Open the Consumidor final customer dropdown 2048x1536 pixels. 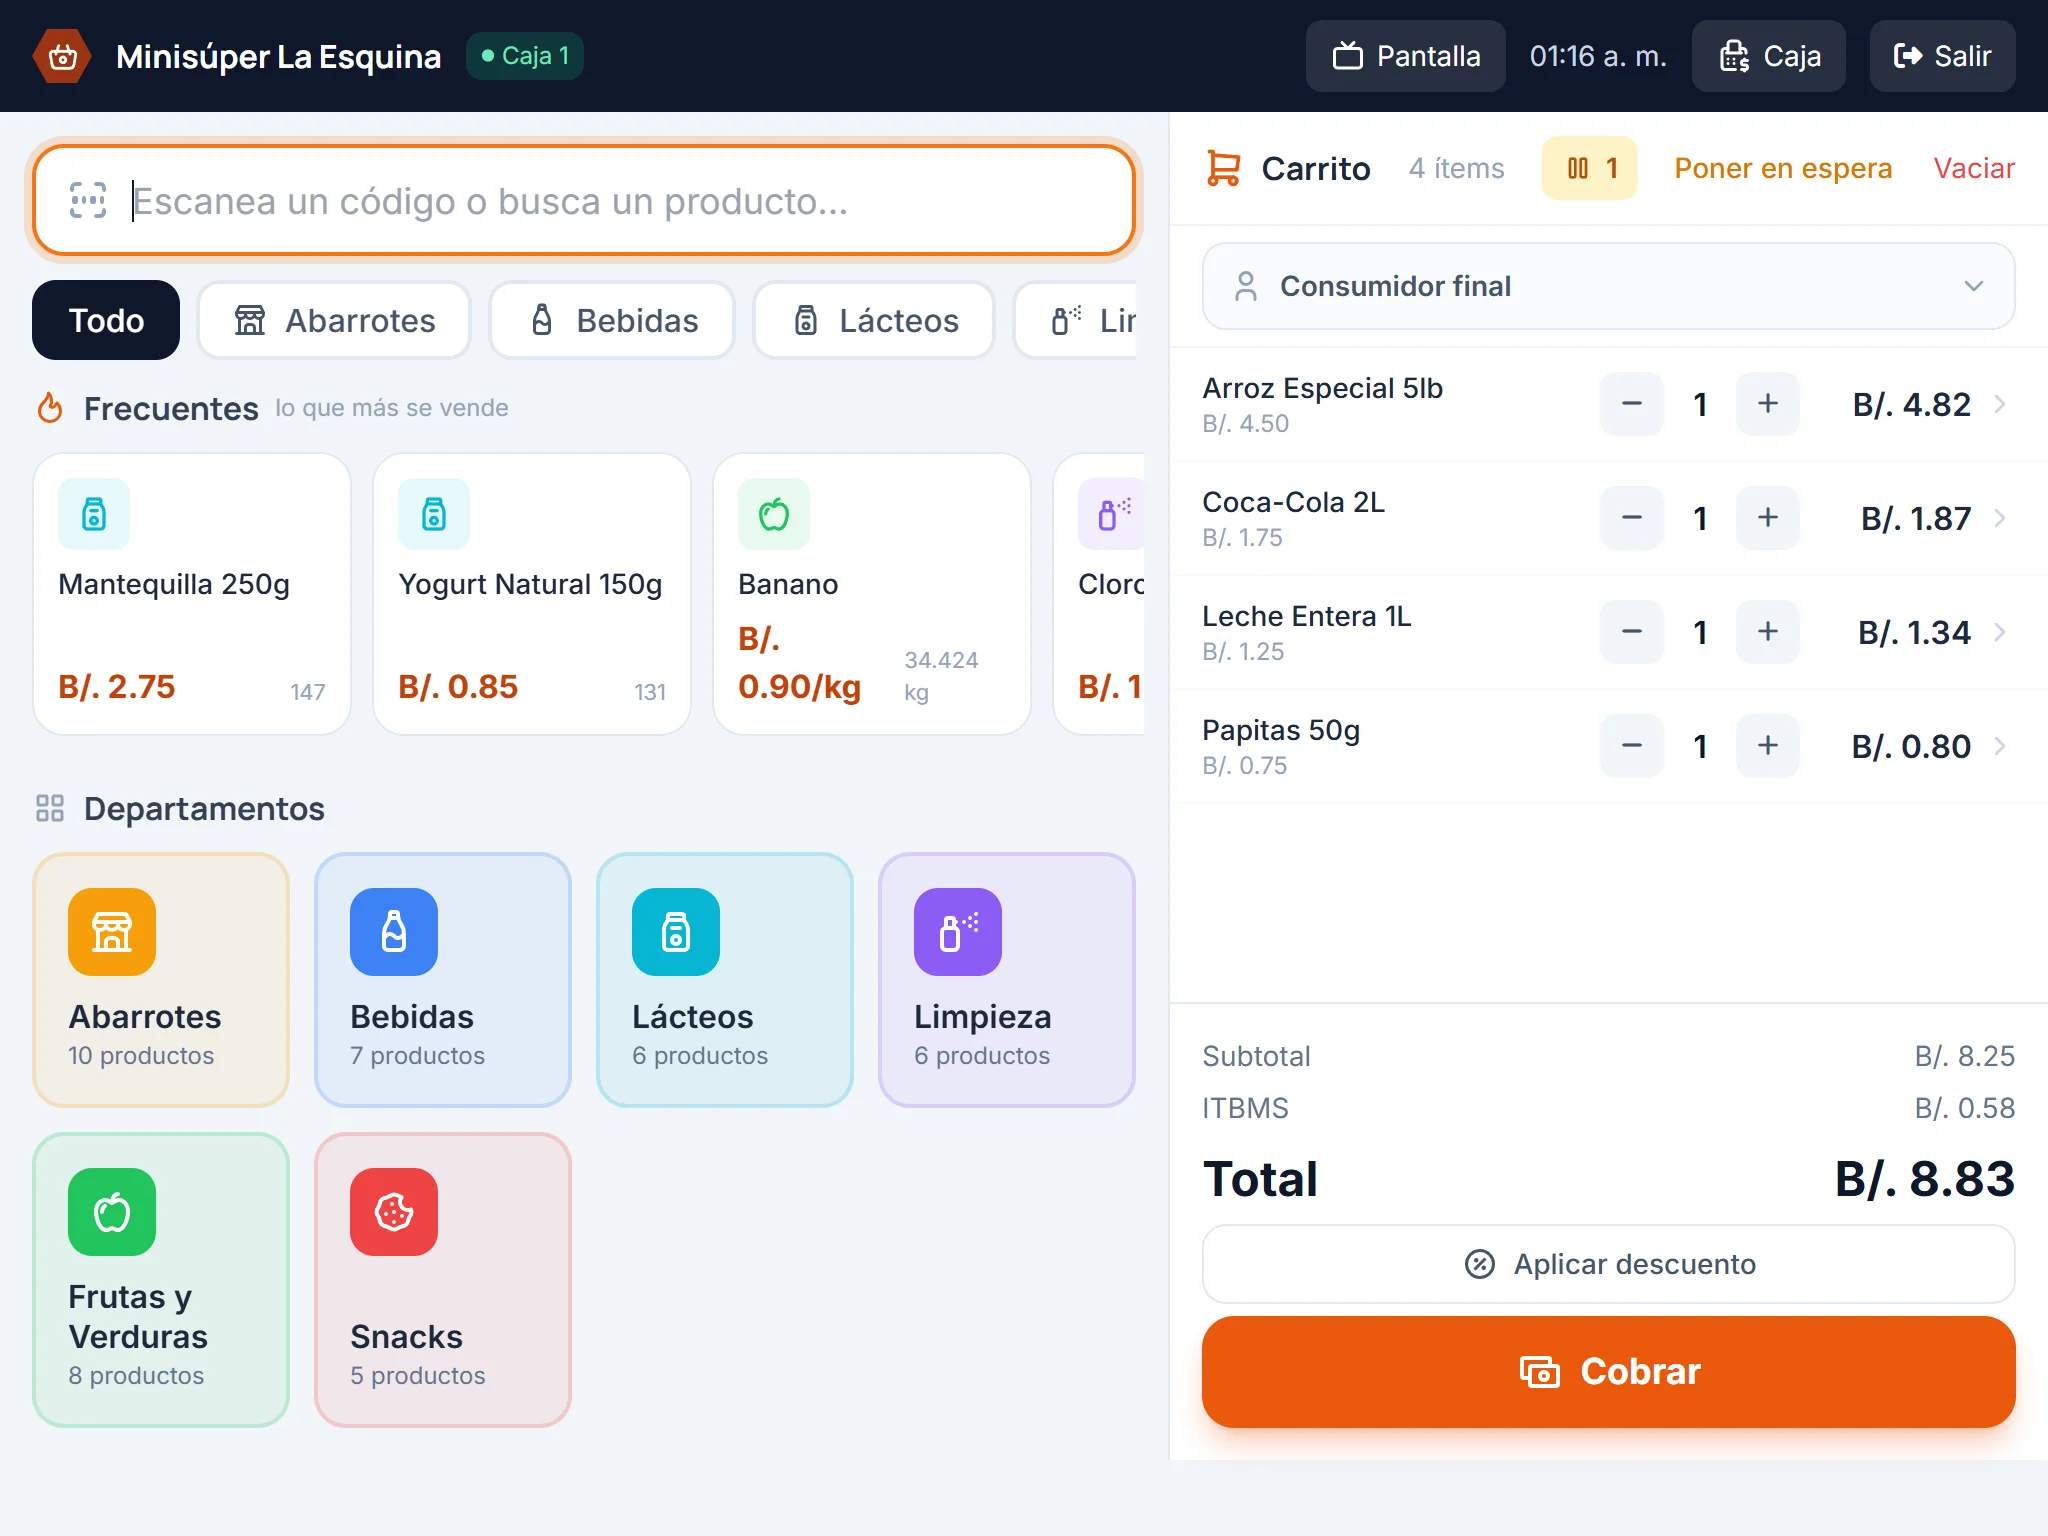pyautogui.click(x=1608, y=286)
